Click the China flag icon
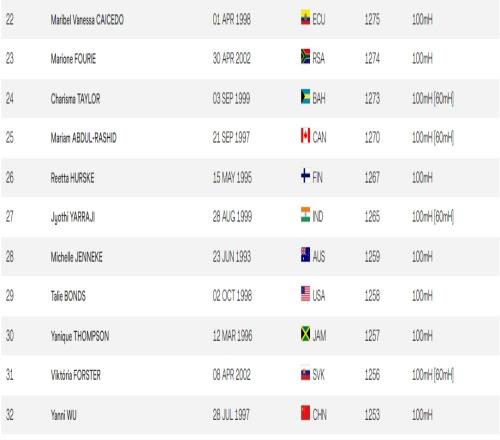This screenshot has width=500, height=440. (x=305, y=412)
